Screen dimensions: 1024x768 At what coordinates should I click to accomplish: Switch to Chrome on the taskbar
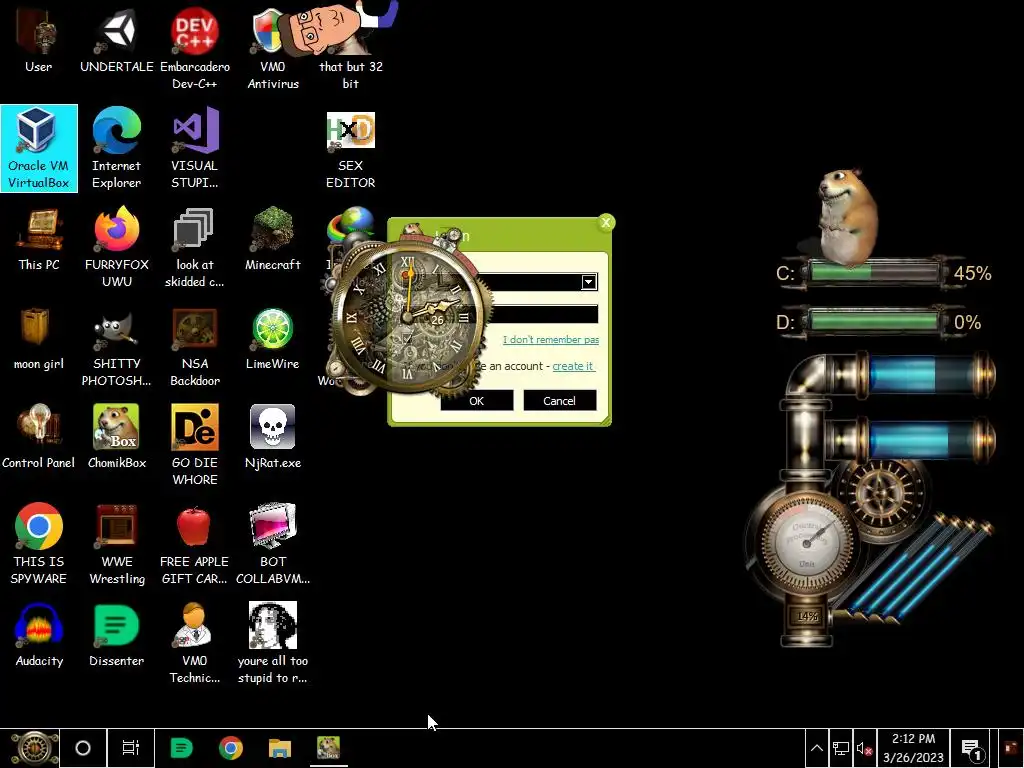click(x=231, y=748)
